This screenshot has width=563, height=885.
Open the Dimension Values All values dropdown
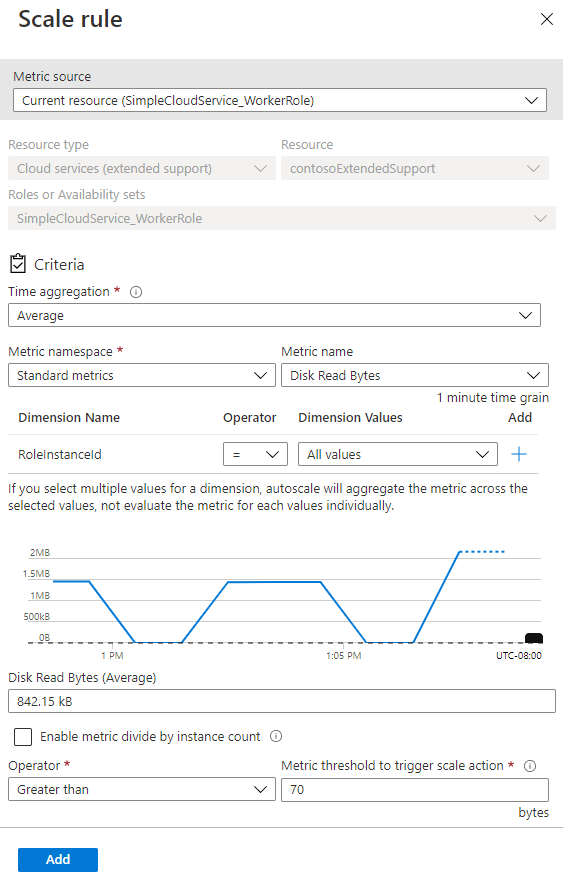398,454
